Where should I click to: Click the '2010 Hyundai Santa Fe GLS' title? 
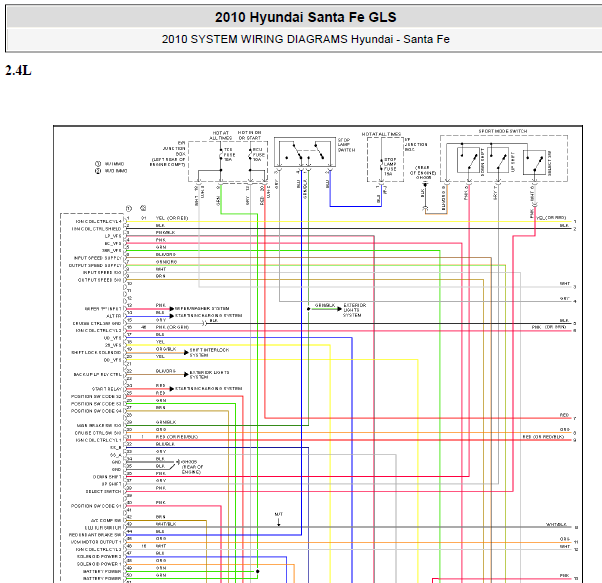point(305,17)
